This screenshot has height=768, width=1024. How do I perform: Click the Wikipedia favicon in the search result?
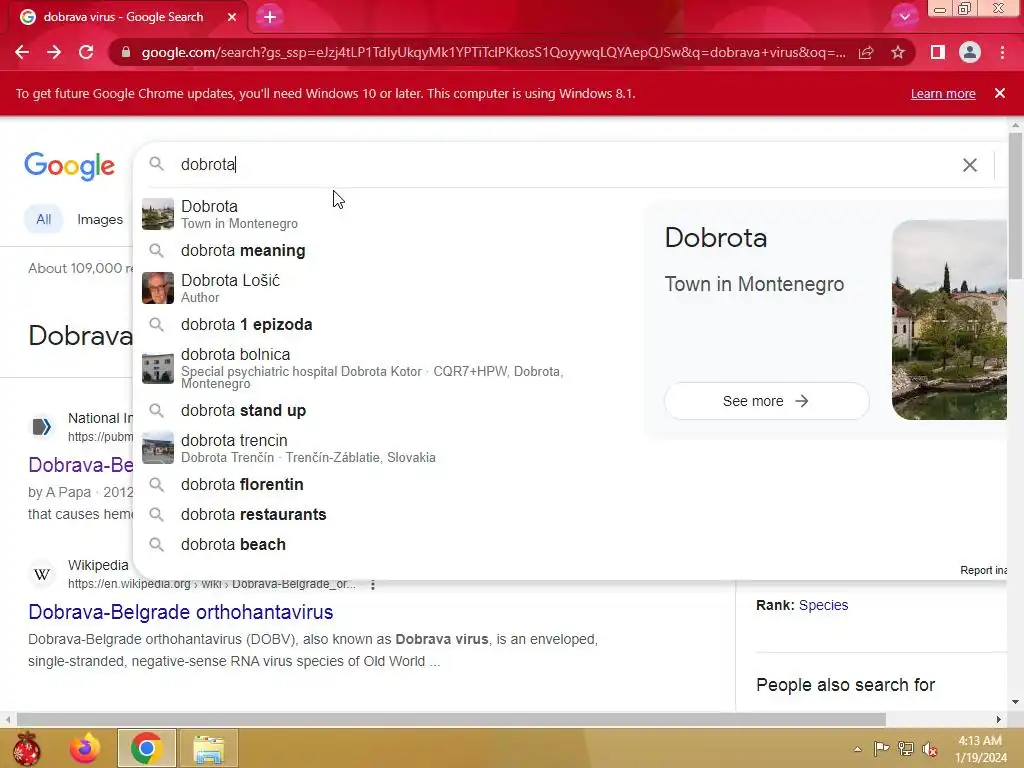42,574
